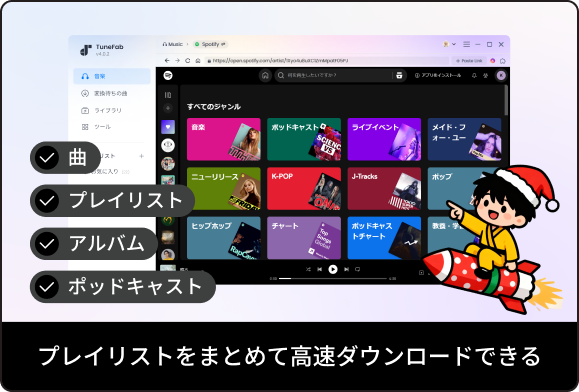Click the Paste Link button
Screen dimensions: 579x392
[469, 61]
